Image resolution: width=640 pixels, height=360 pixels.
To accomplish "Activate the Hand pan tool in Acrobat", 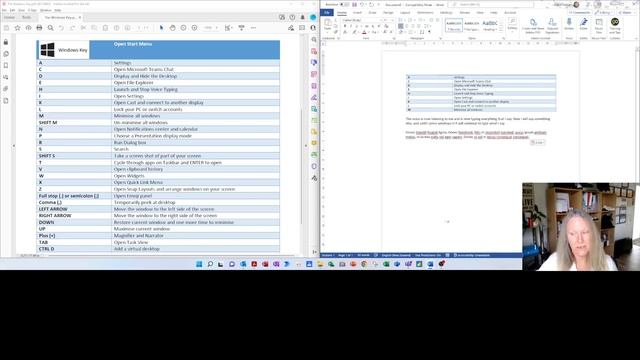I will click(172, 28).
